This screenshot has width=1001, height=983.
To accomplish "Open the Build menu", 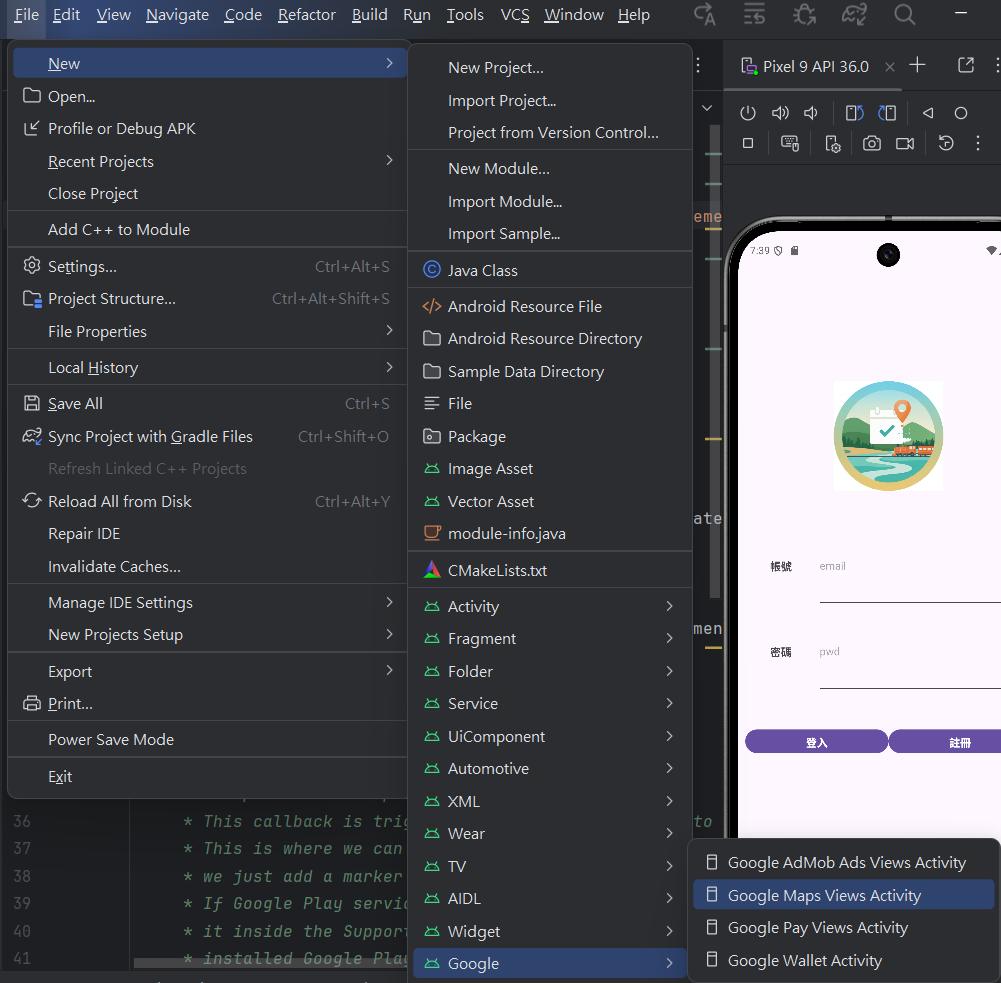I will click(370, 15).
